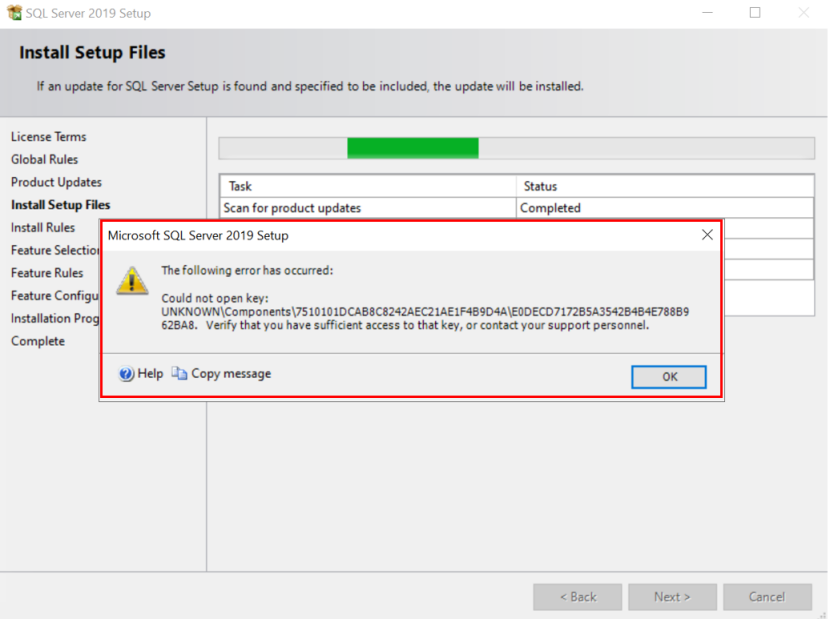The image size is (830, 620).
Task: Click the 'Install Setup Files' page heading
Action: click(x=92, y=53)
